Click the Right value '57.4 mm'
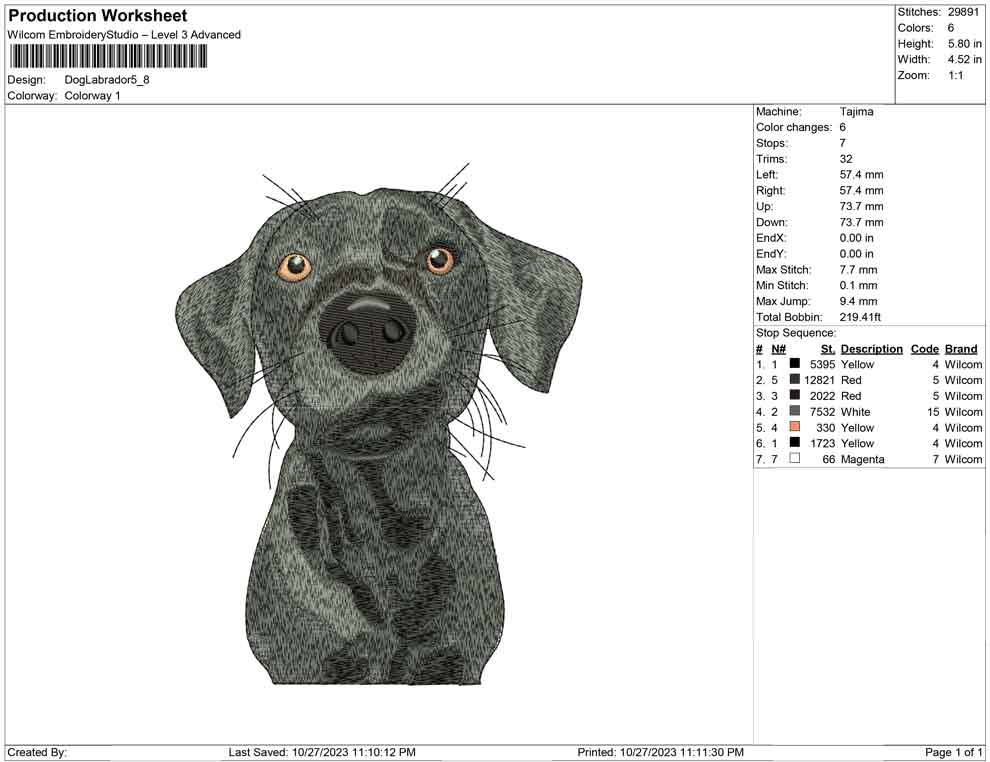The width and height of the screenshot is (990, 762). pyautogui.click(x=861, y=191)
